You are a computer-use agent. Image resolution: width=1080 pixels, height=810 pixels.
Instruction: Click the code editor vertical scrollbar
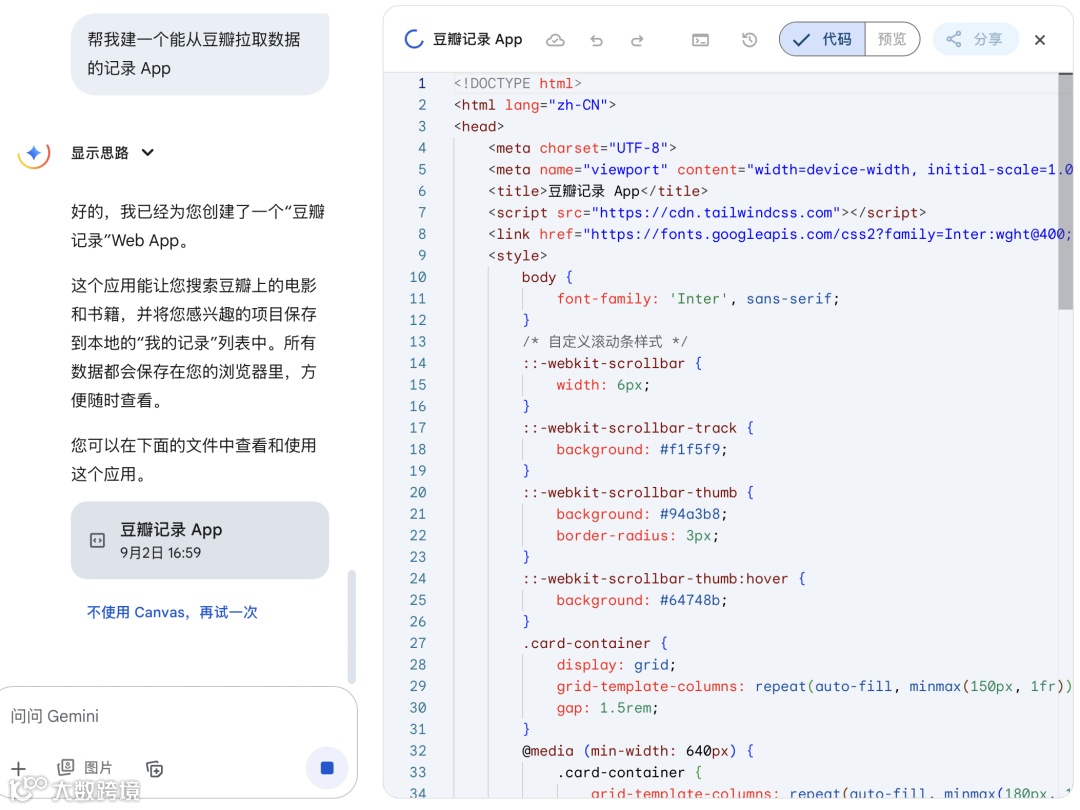1066,192
